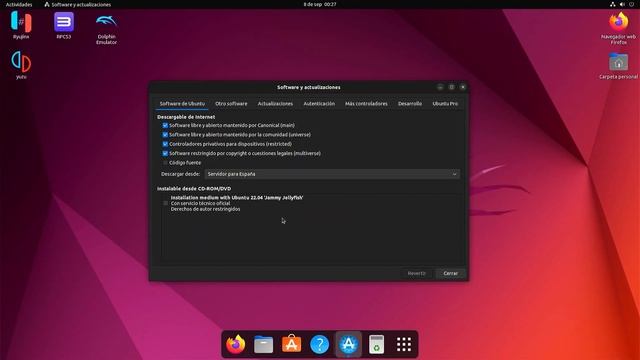Open Servidor para España download dropdown

point(332,174)
